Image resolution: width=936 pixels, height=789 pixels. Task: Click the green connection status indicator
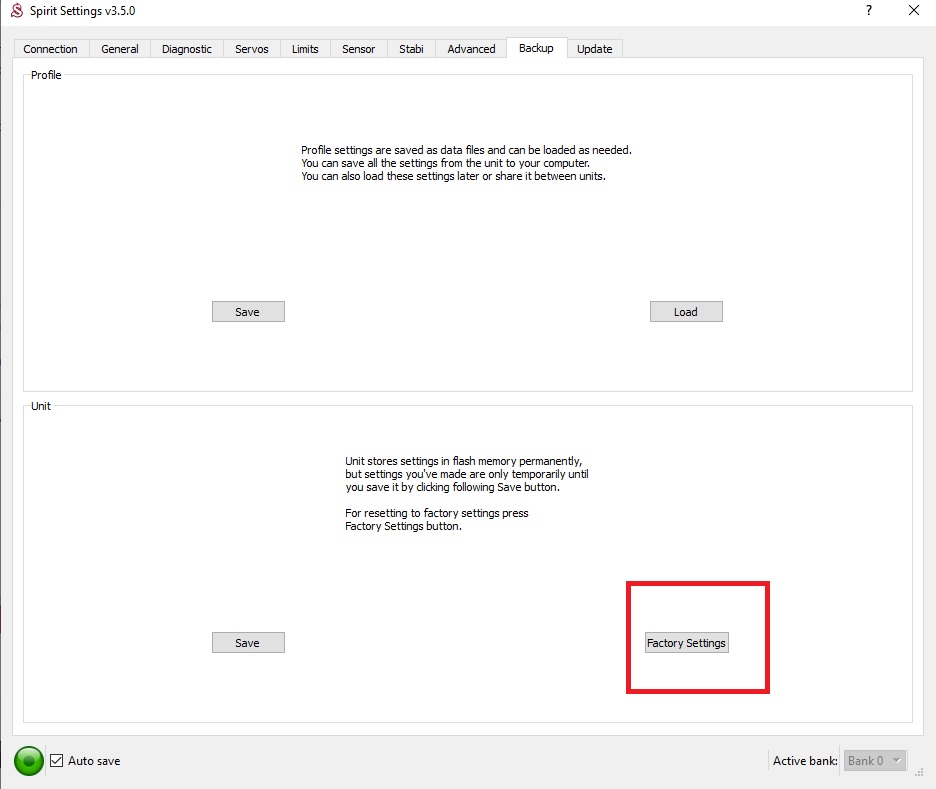(29, 761)
